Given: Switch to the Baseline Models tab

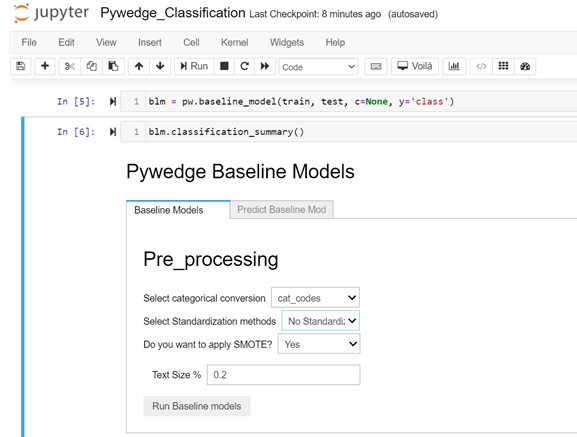Looking at the screenshot, I should [178, 210].
